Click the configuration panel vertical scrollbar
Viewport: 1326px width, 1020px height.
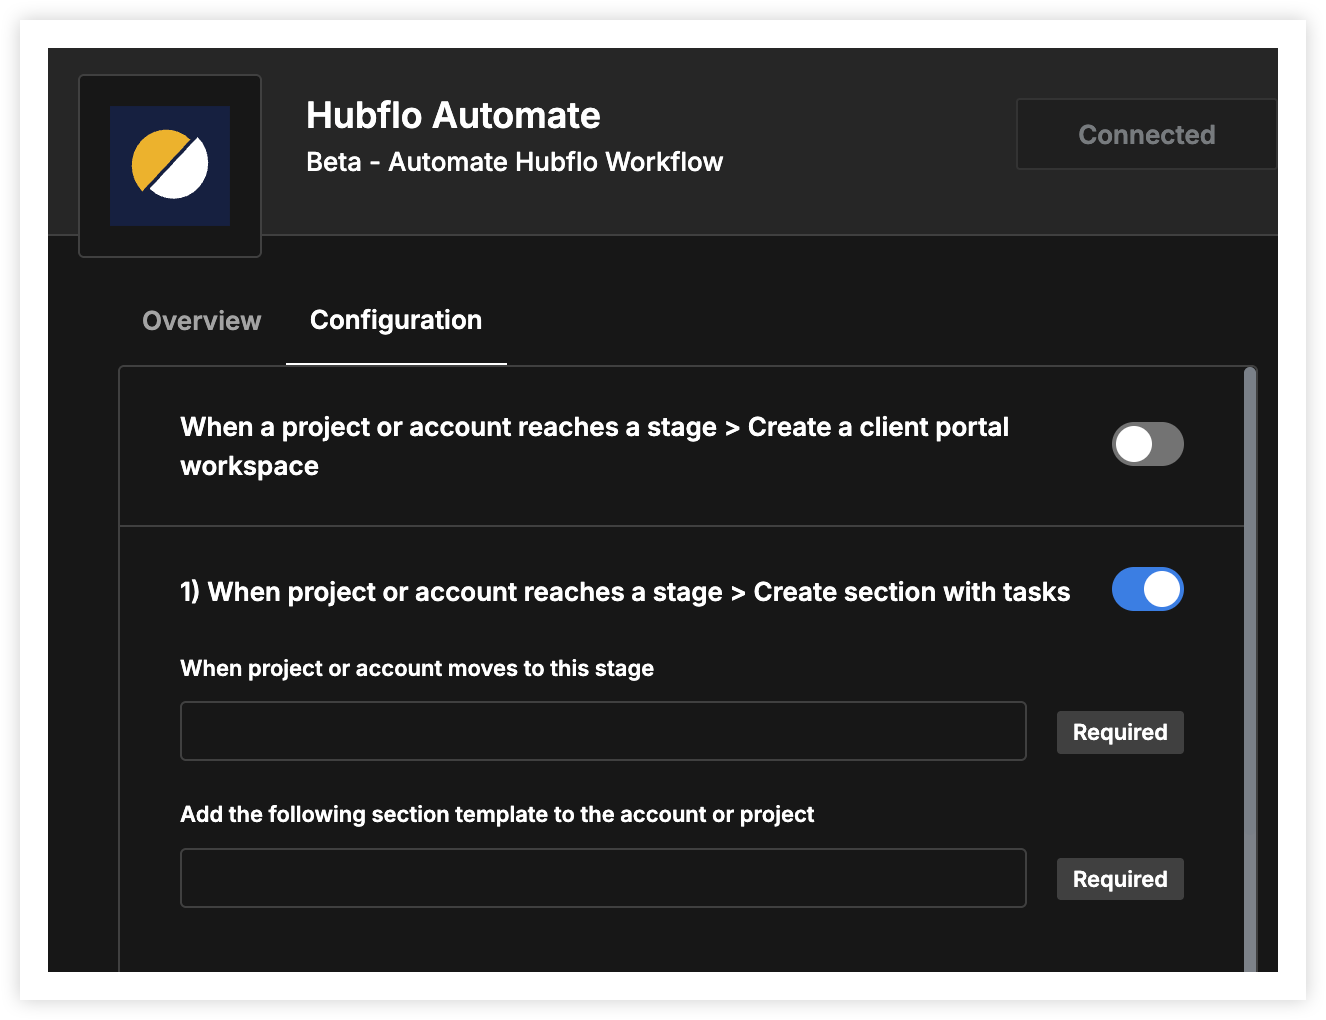pos(1250,668)
